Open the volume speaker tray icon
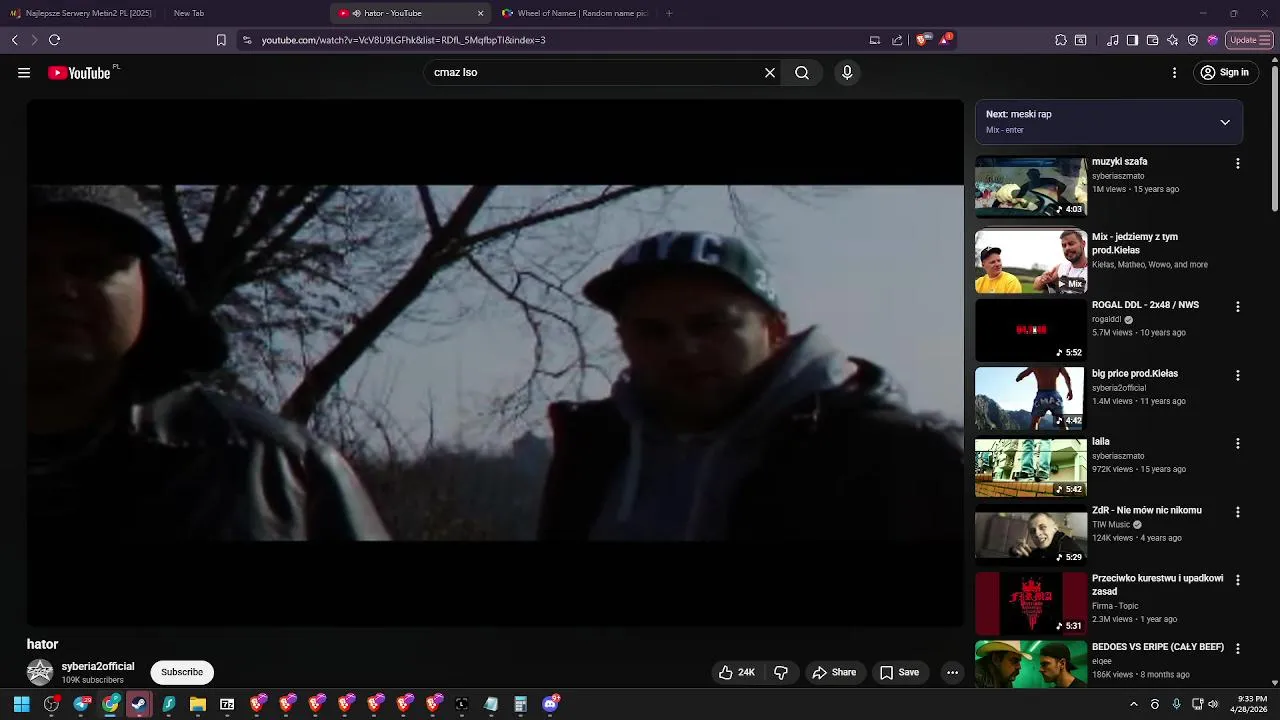Viewport: 1280px width, 720px height. coord(1213,704)
